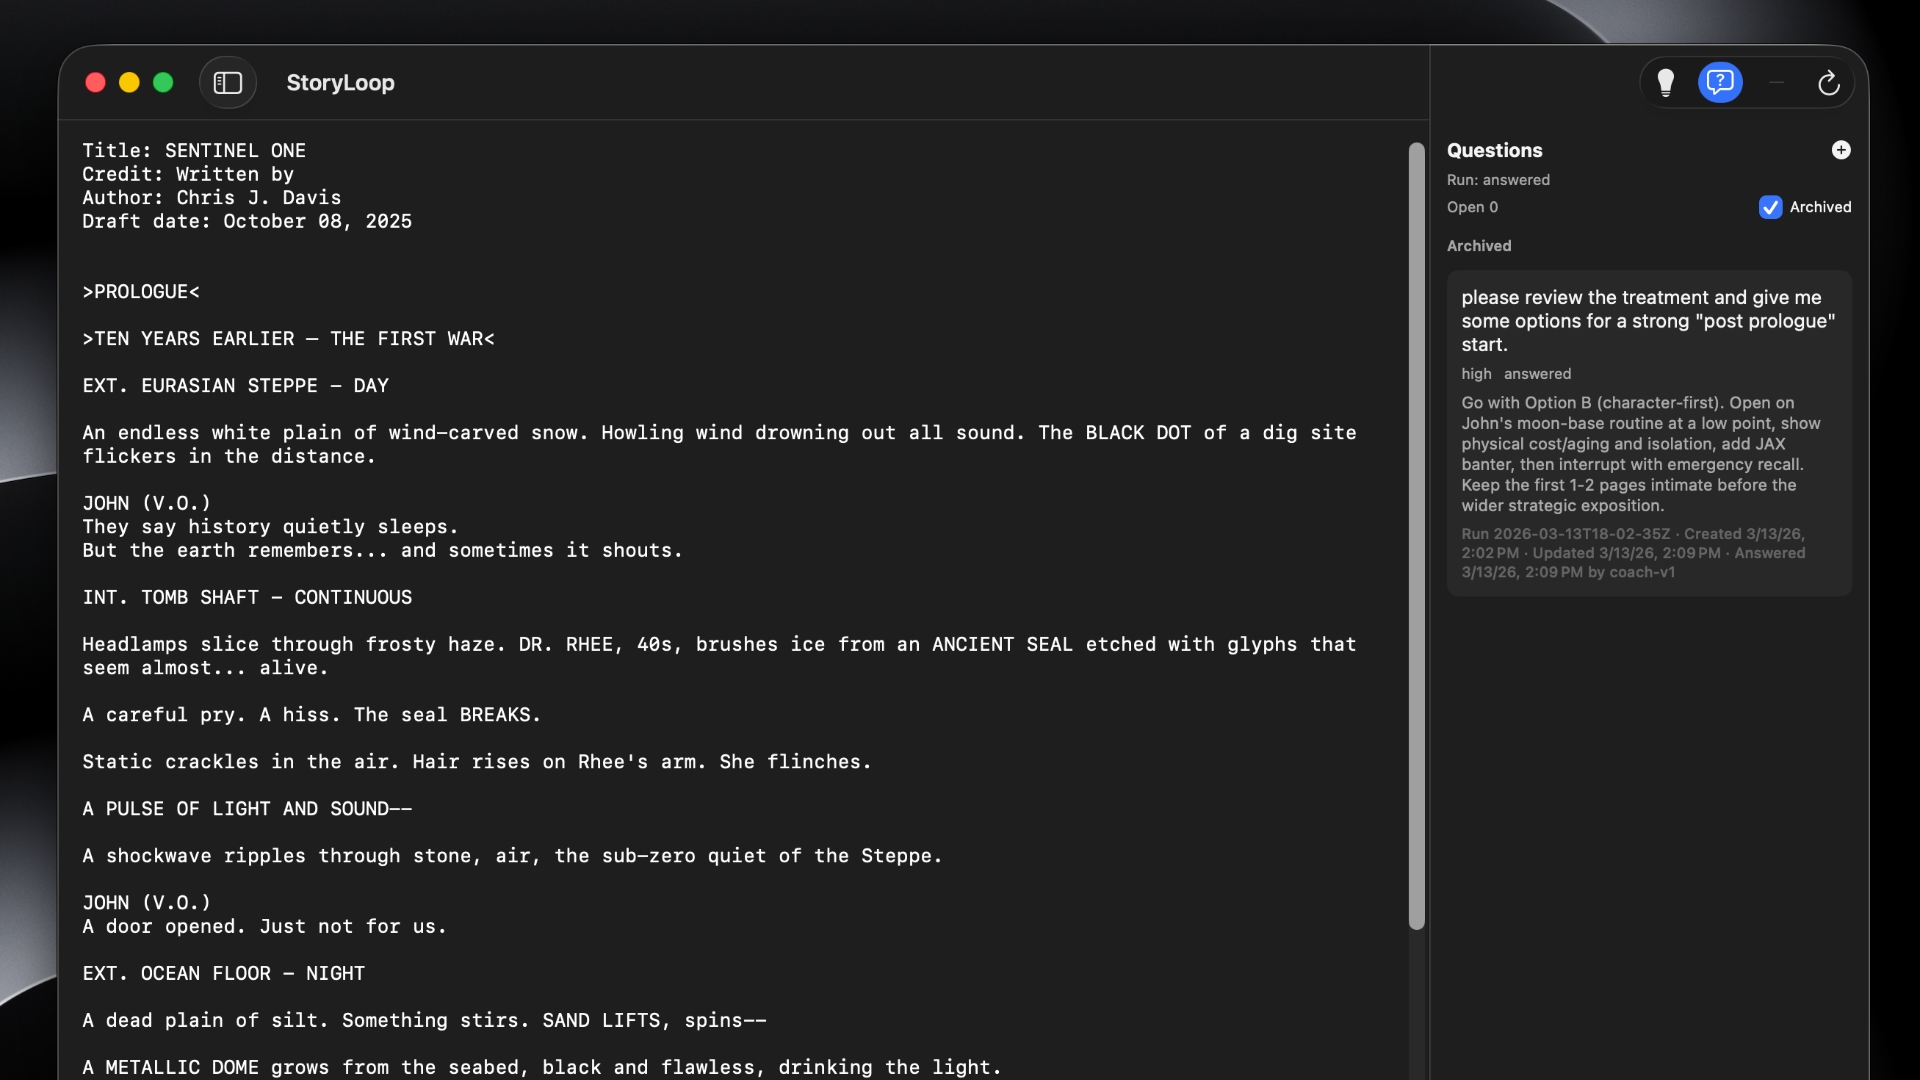This screenshot has height=1080, width=1920.
Task: Click the 'Static crackles in the air' line
Action: coord(477,762)
